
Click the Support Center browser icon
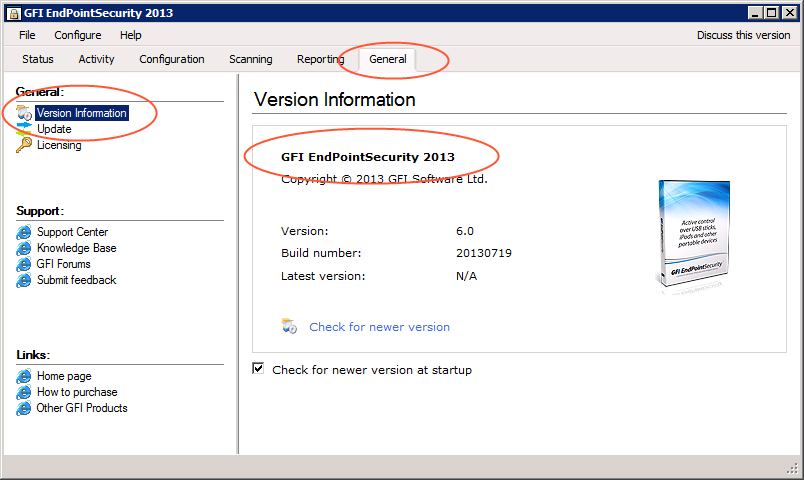point(24,232)
